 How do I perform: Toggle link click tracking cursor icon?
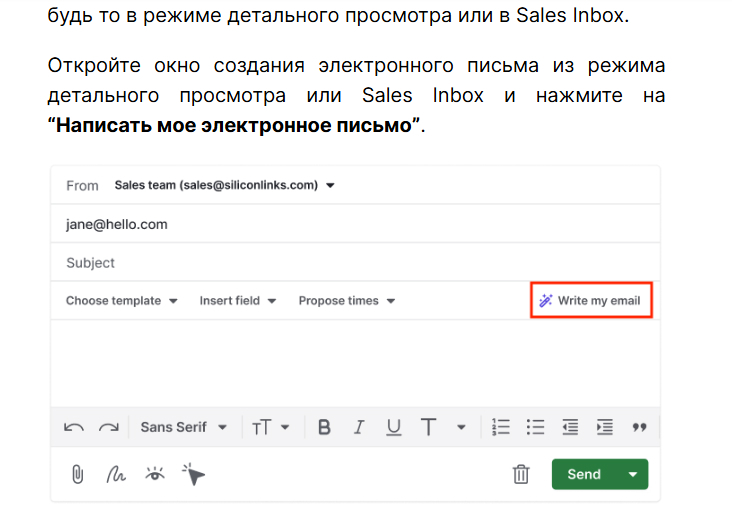pos(193,474)
